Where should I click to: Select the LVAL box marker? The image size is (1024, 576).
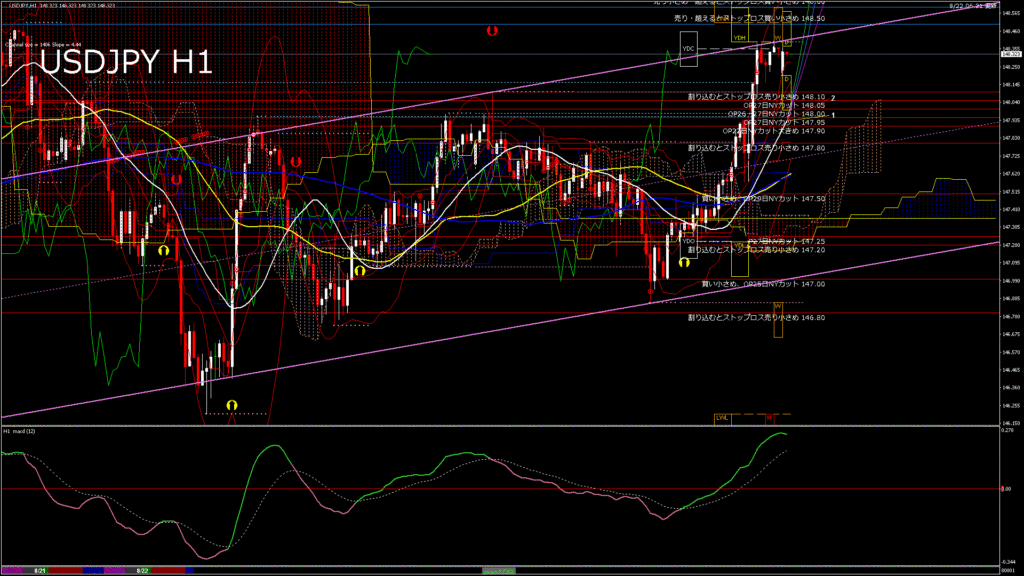click(722, 417)
